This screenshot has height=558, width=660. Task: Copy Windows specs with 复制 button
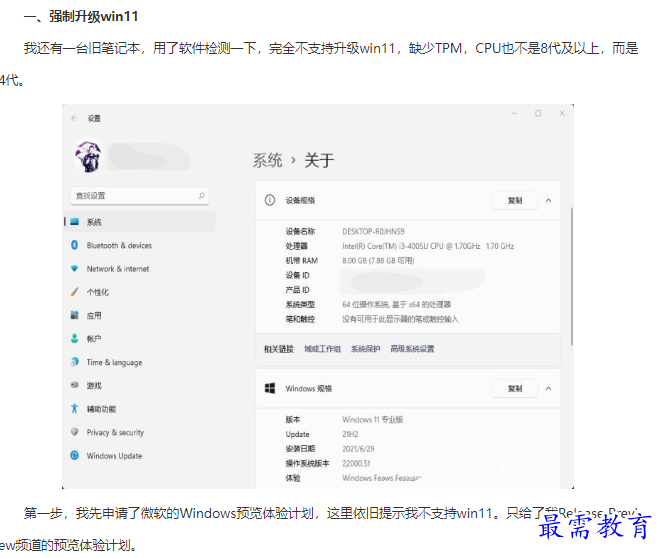tap(515, 388)
